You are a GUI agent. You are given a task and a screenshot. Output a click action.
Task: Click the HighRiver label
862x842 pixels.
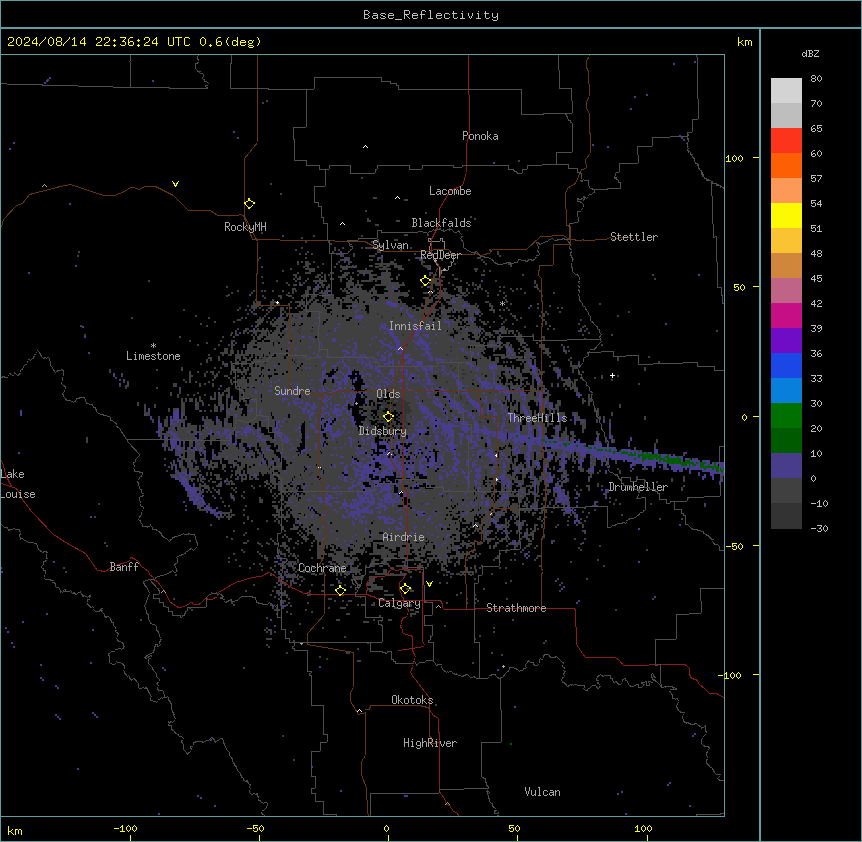[430, 743]
